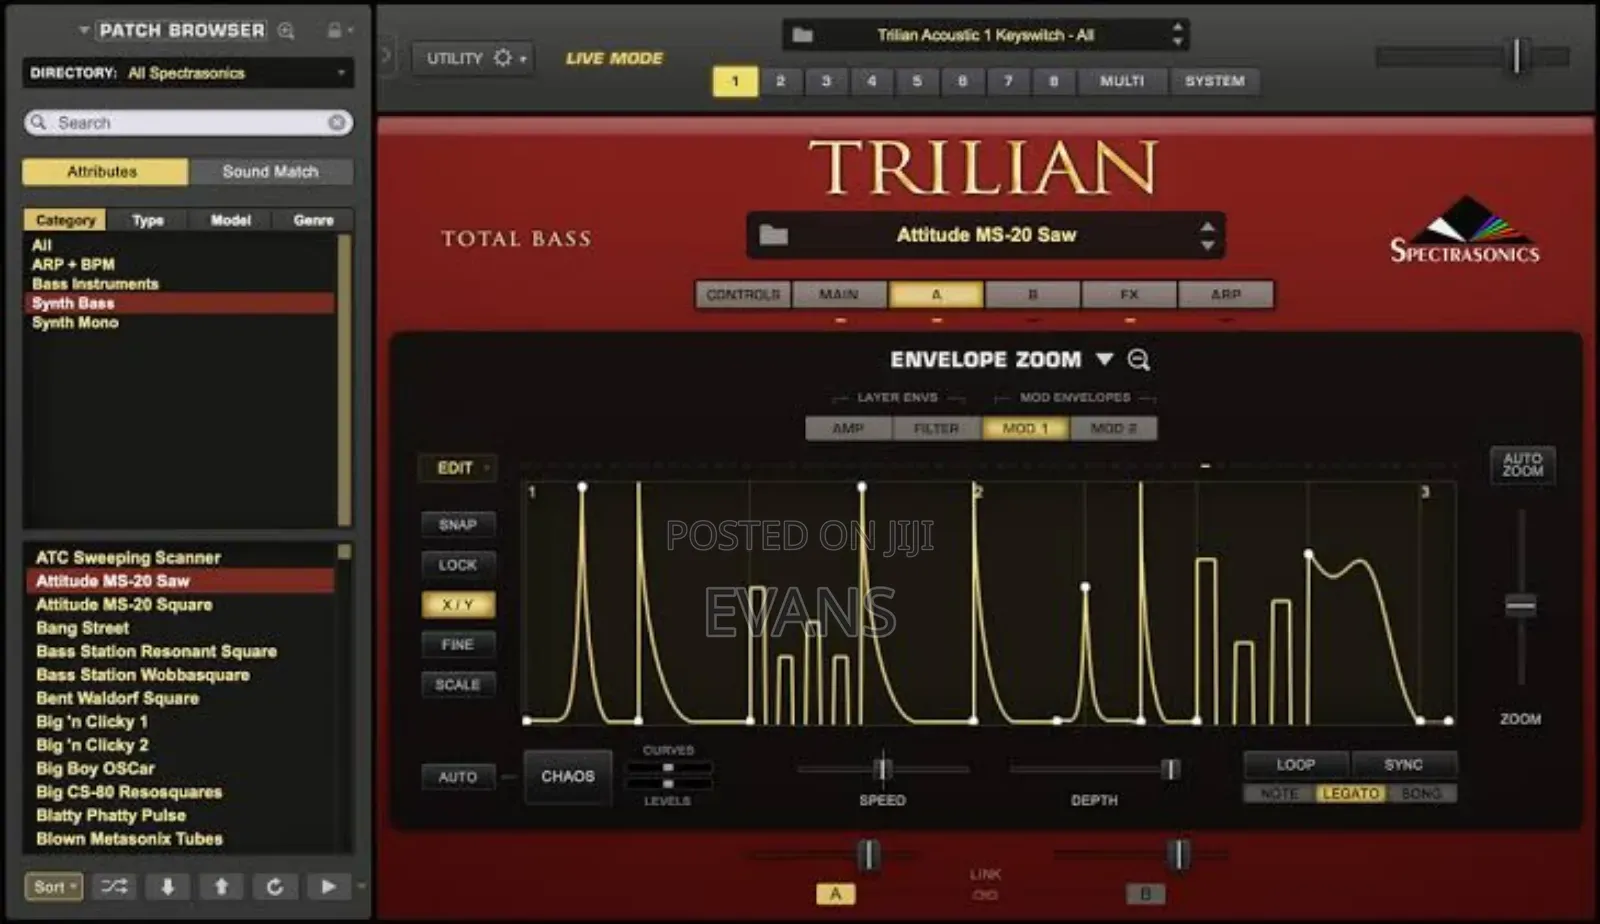Screen dimensions: 1600x924
Task: Adjust the envelope SPEED slider
Action: (883, 769)
